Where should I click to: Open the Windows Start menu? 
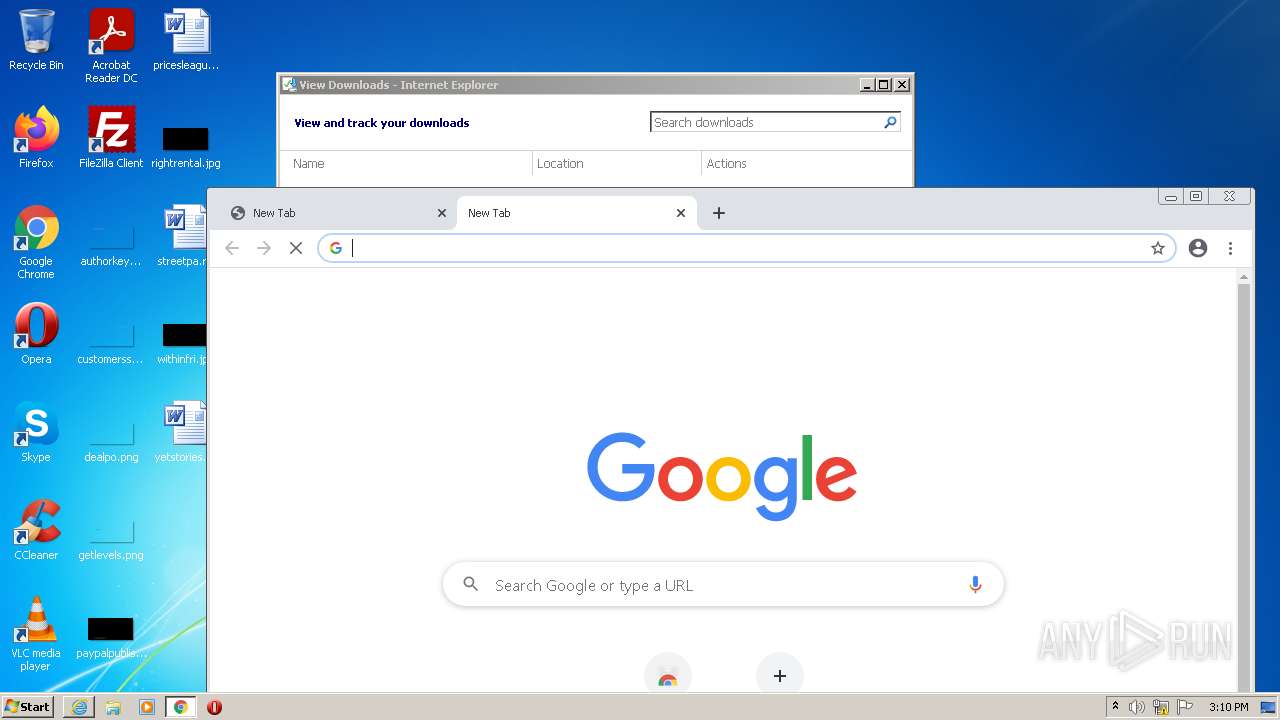click(28, 707)
